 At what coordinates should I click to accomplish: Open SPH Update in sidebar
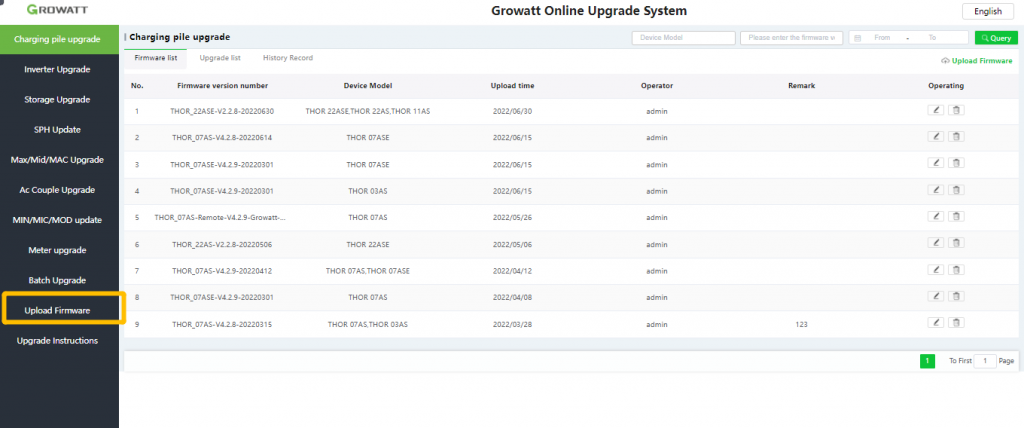click(x=57, y=129)
